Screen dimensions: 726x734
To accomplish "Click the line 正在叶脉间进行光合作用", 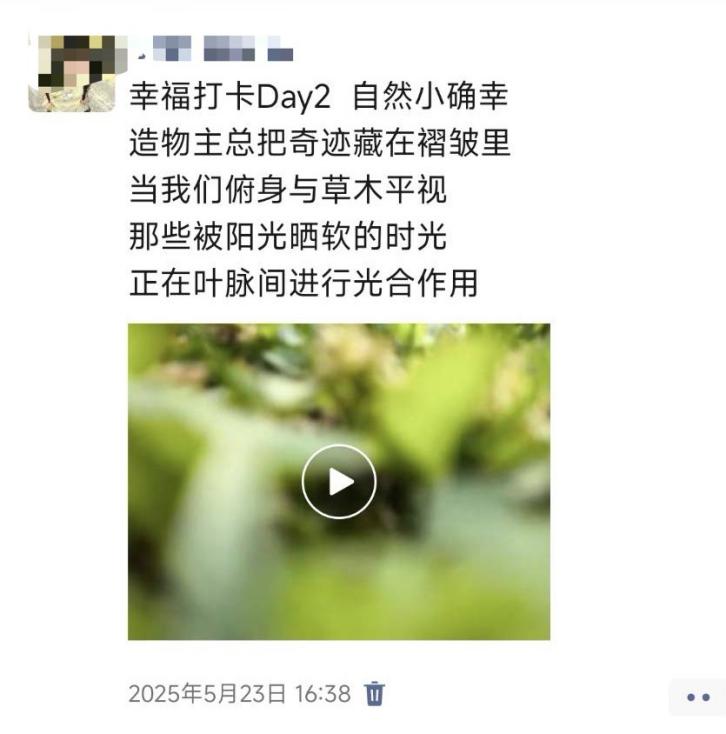I will [303, 283].
